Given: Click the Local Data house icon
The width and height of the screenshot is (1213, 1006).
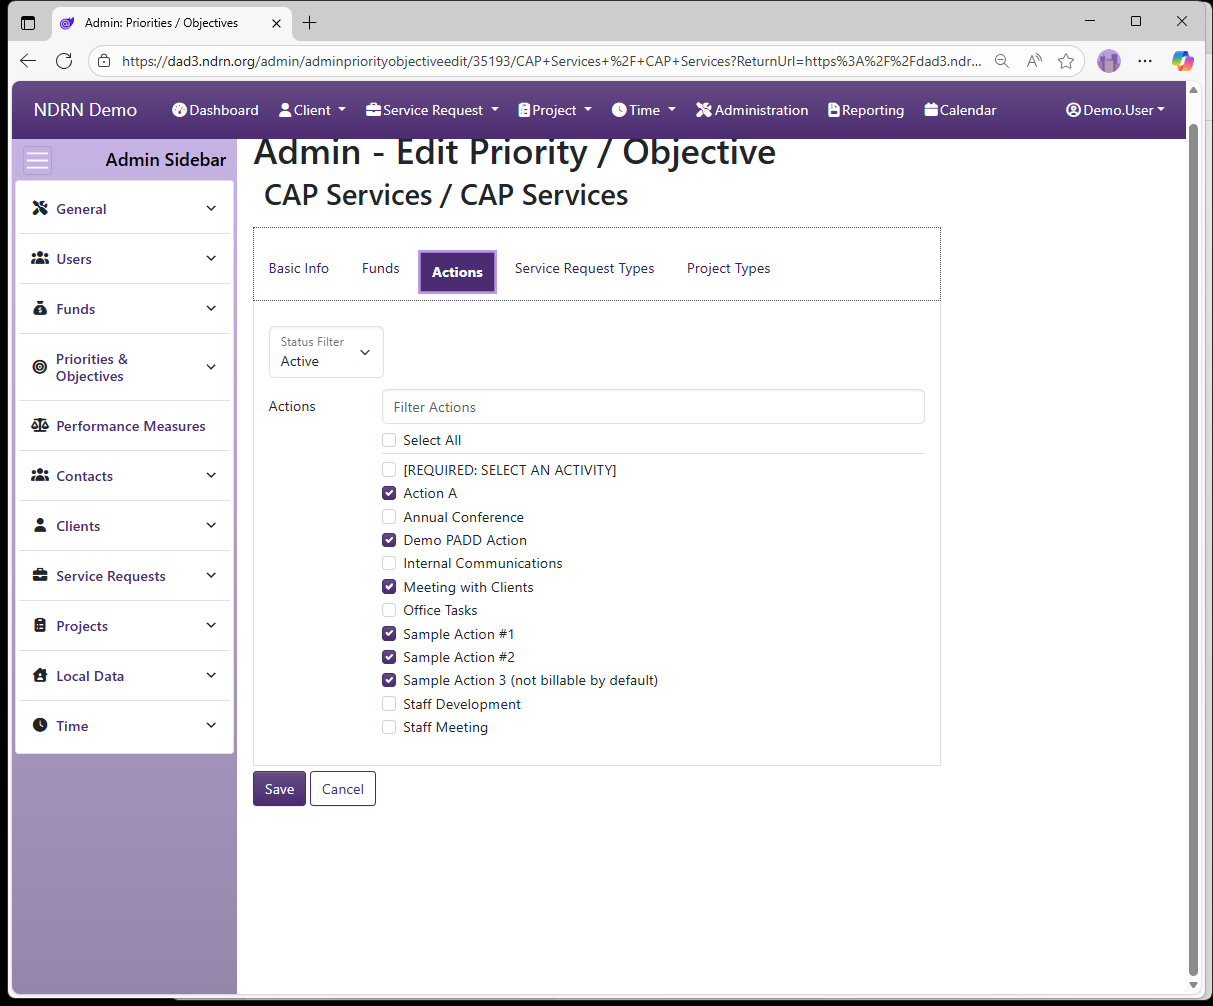Looking at the screenshot, I should click(40, 676).
